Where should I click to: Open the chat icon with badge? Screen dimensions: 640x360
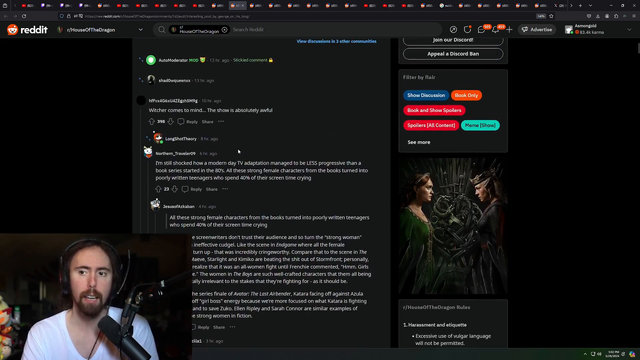(x=482, y=30)
